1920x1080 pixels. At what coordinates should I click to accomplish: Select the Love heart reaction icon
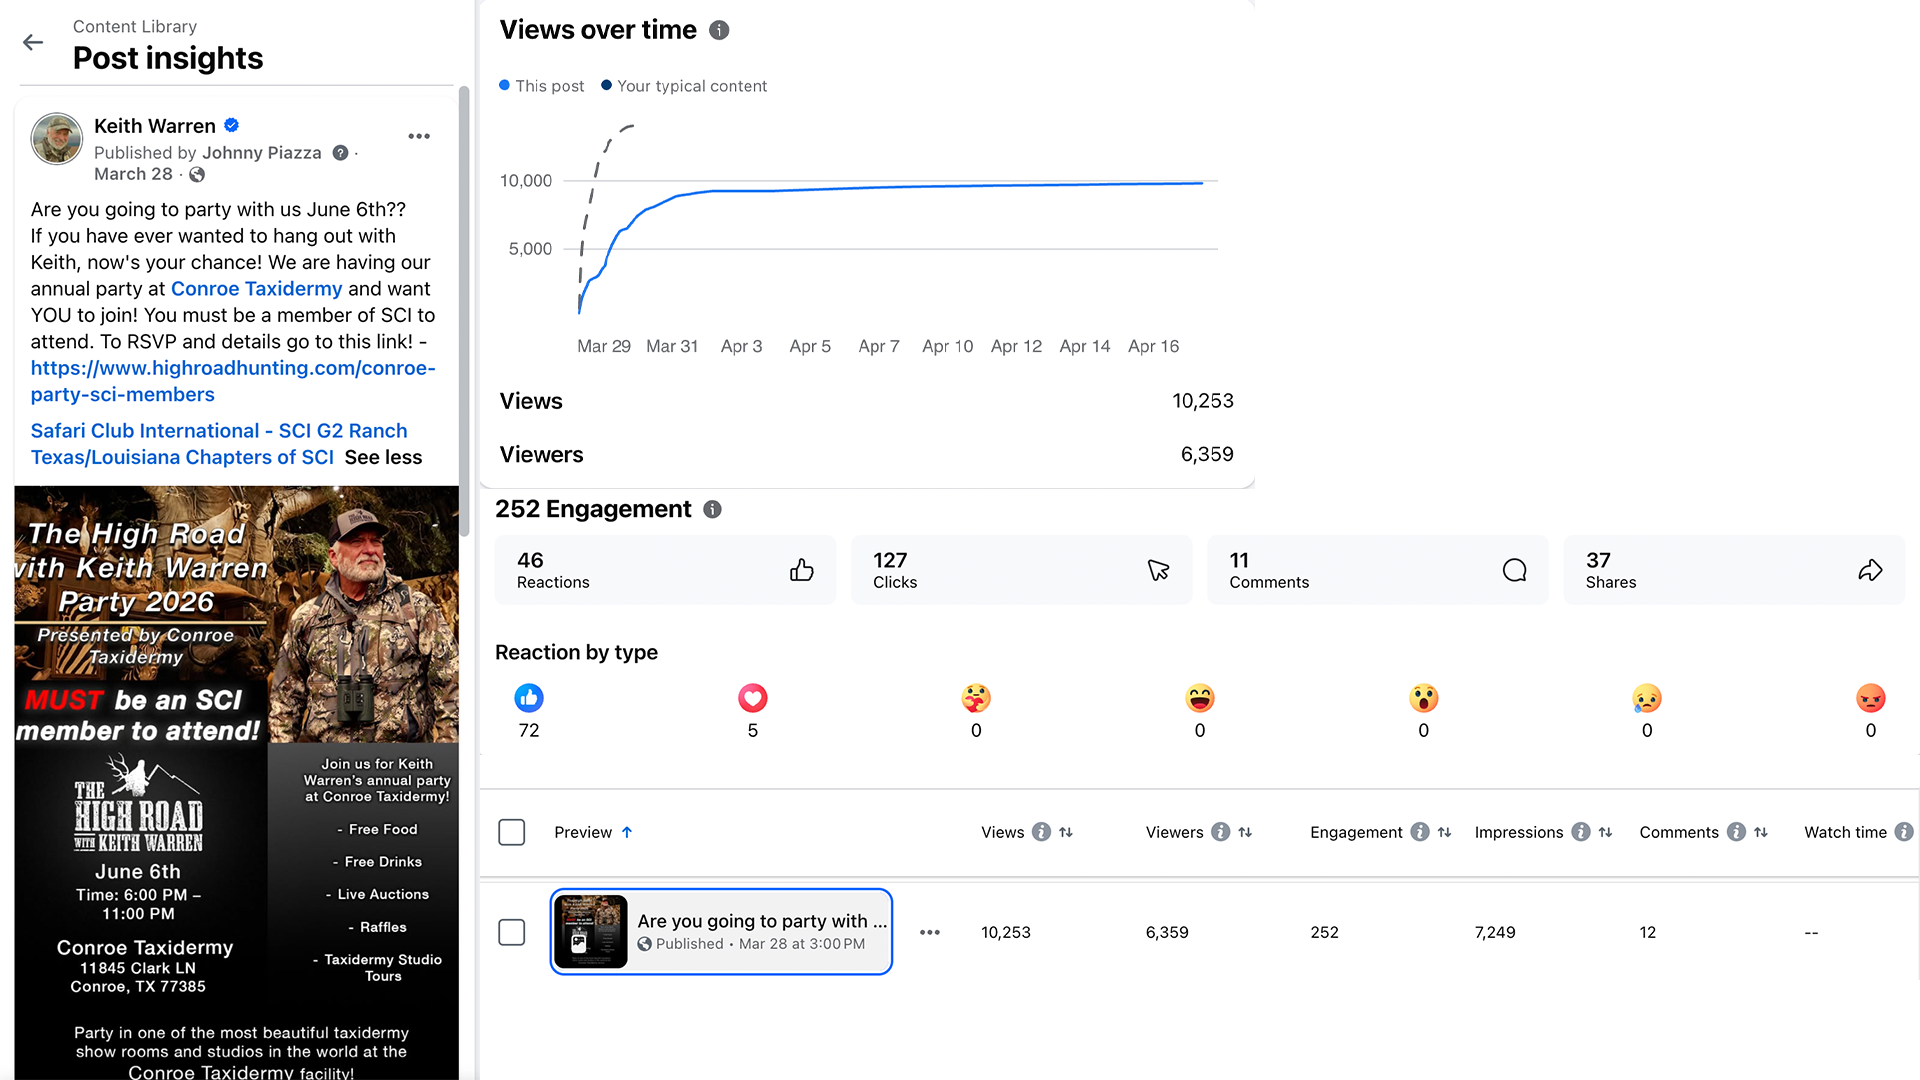point(753,698)
